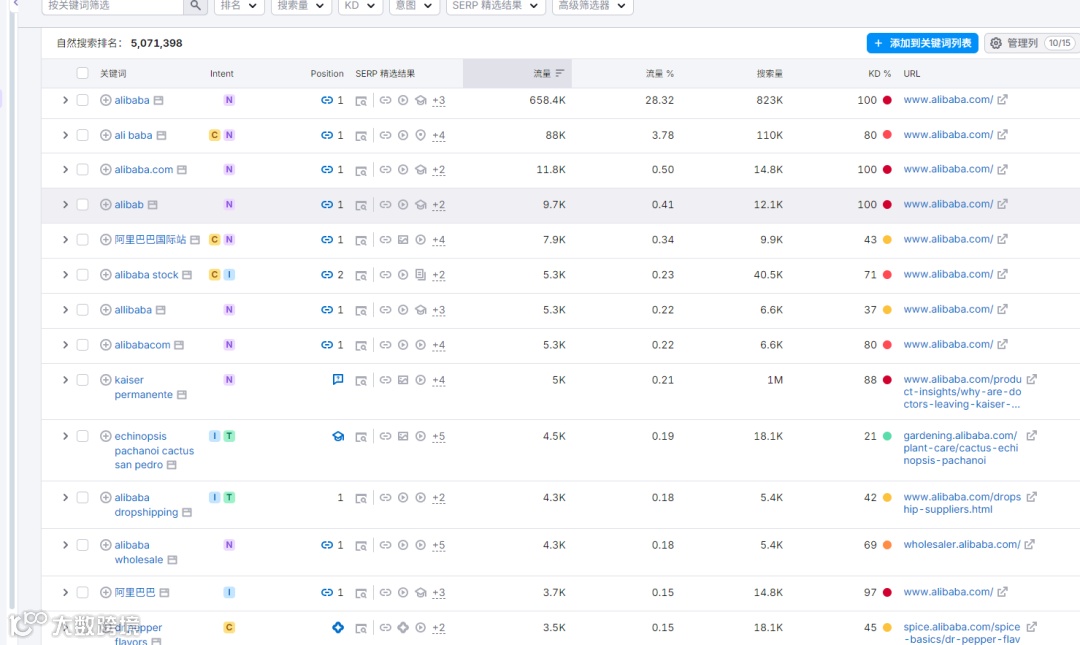Open the 高级筛选器 dropdown

click(592, 6)
